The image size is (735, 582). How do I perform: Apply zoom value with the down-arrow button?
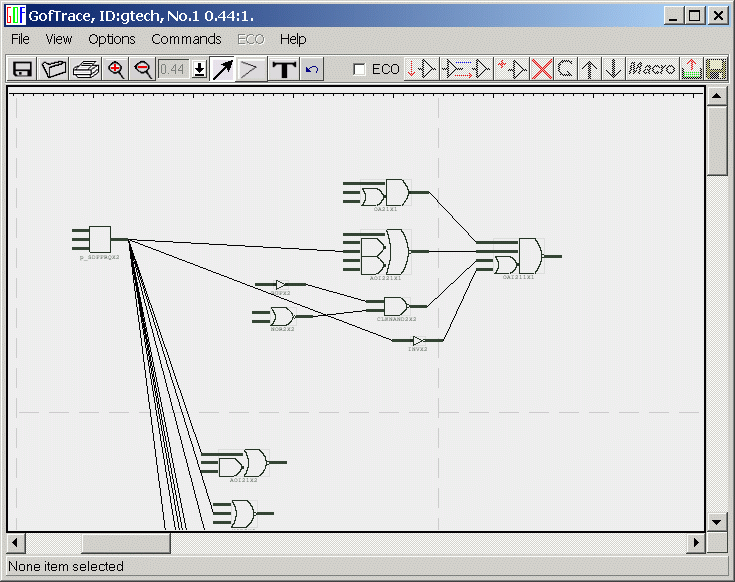(x=199, y=69)
